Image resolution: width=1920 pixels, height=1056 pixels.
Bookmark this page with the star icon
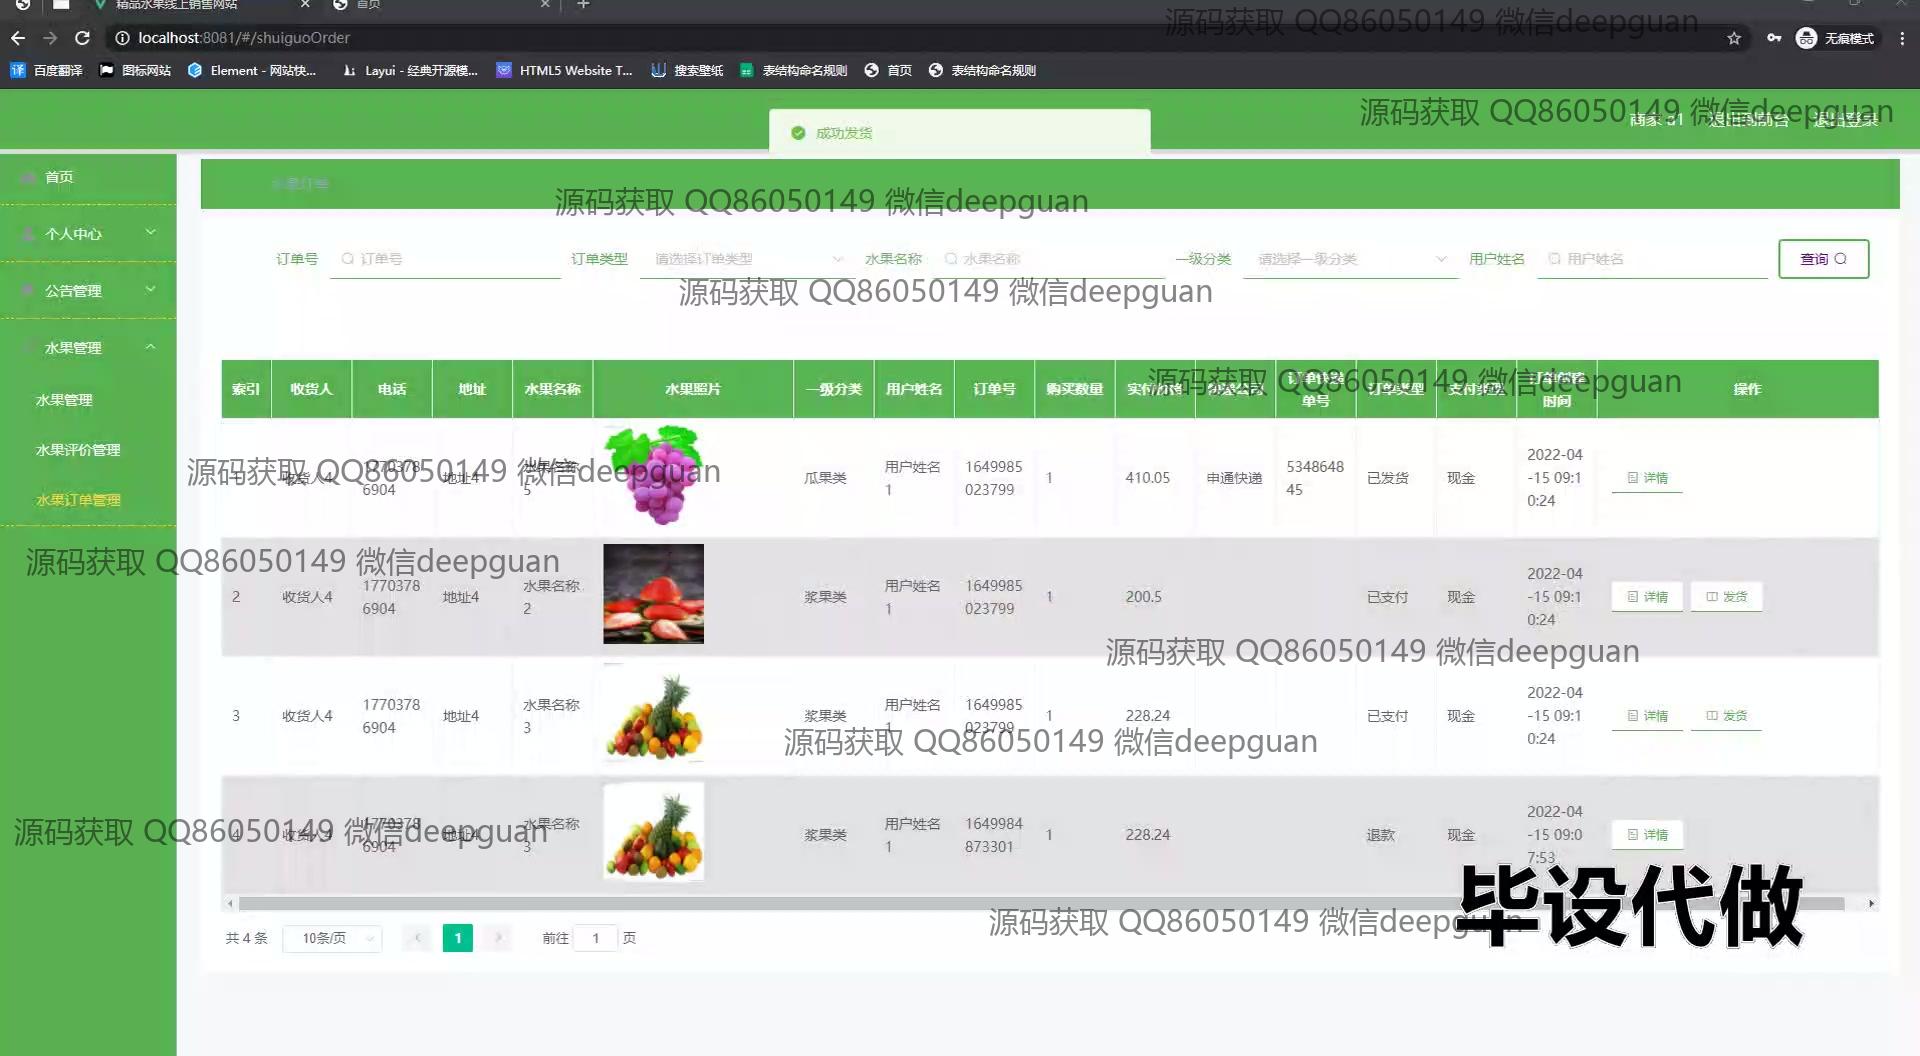point(1734,38)
